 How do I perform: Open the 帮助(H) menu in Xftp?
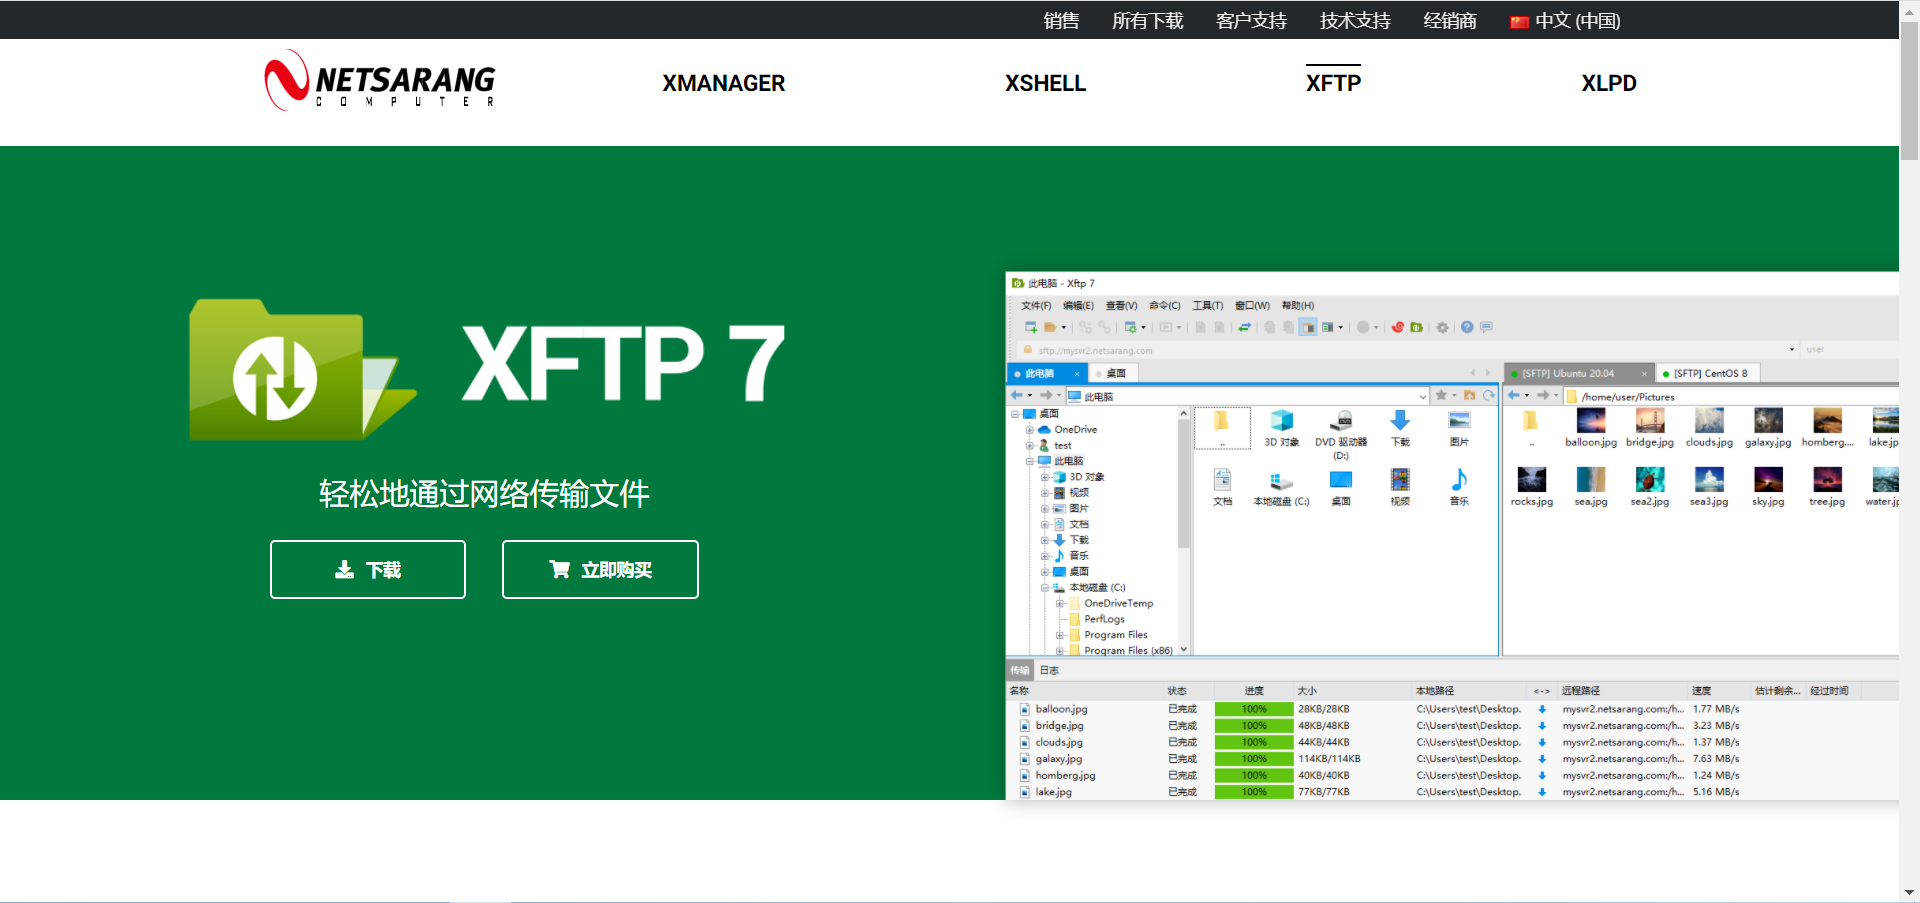point(1298,305)
